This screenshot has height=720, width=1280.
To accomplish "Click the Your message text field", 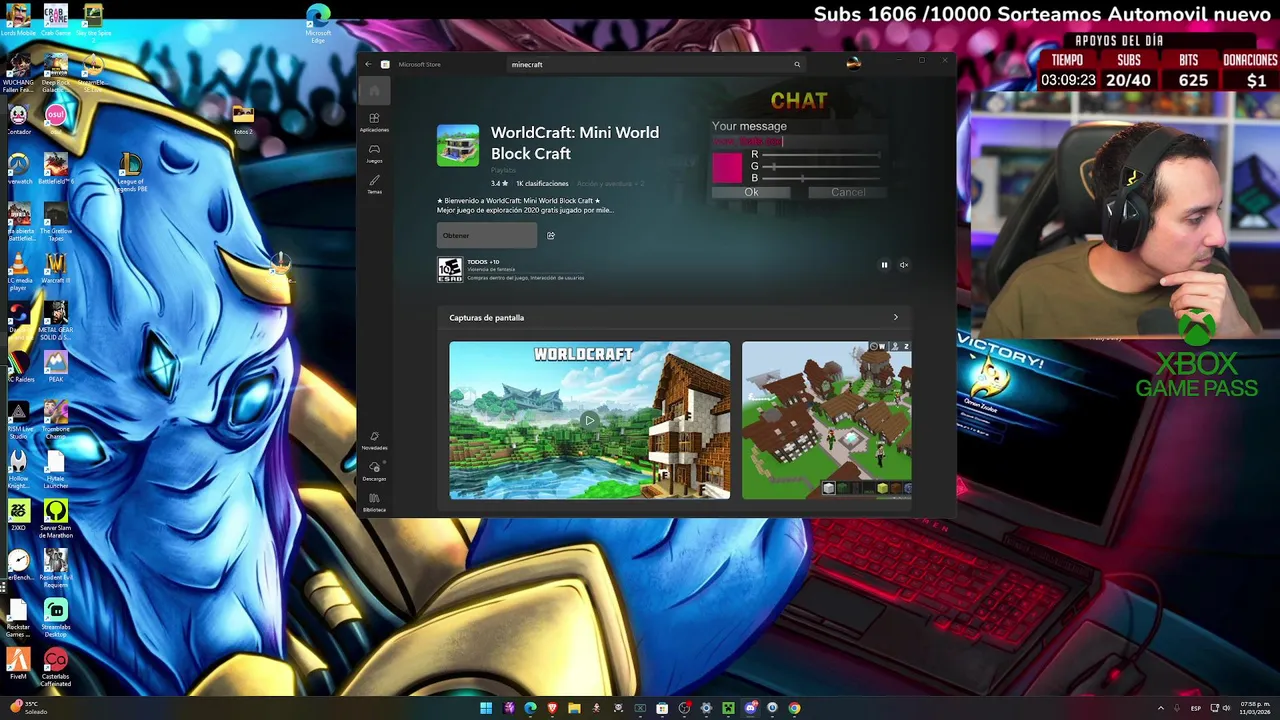I will click(x=798, y=141).
